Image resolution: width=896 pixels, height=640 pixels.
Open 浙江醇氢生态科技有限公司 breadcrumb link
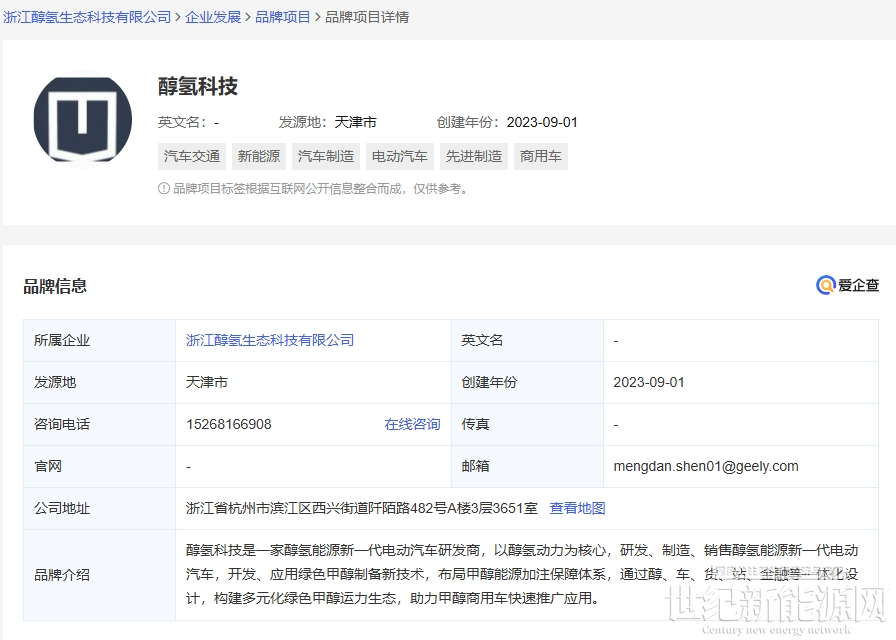(87, 17)
